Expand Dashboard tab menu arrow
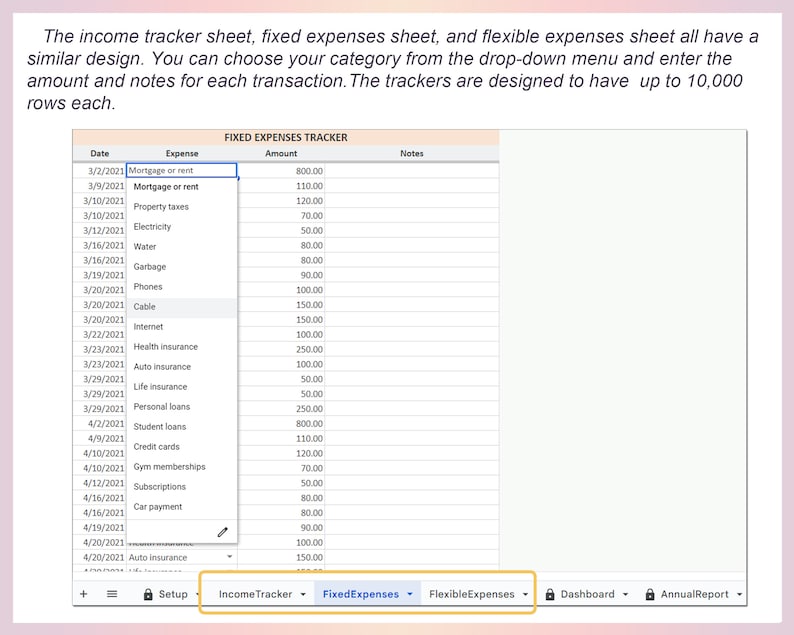Viewport: 794px width, 635px height. pyautogui.click(x=625, y=594)
